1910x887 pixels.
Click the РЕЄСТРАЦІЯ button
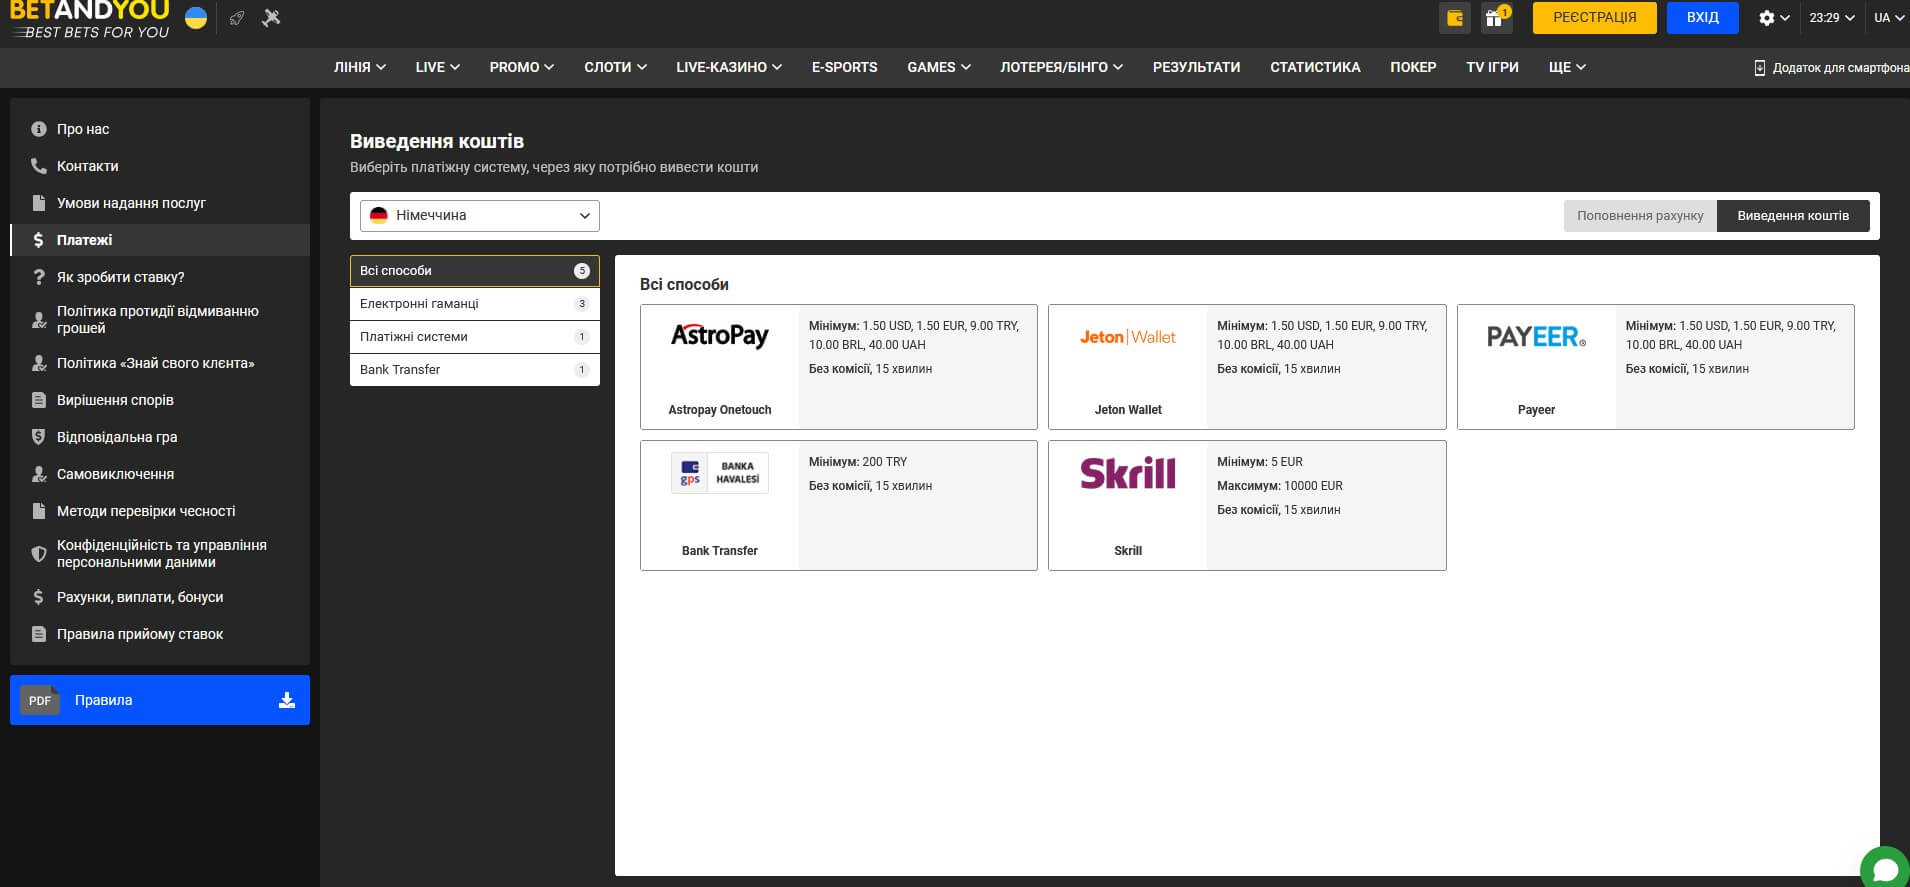coord(1595,18)
